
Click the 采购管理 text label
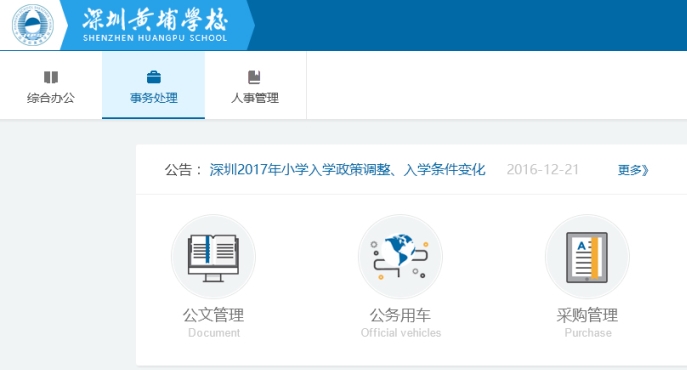coord(587,315)
